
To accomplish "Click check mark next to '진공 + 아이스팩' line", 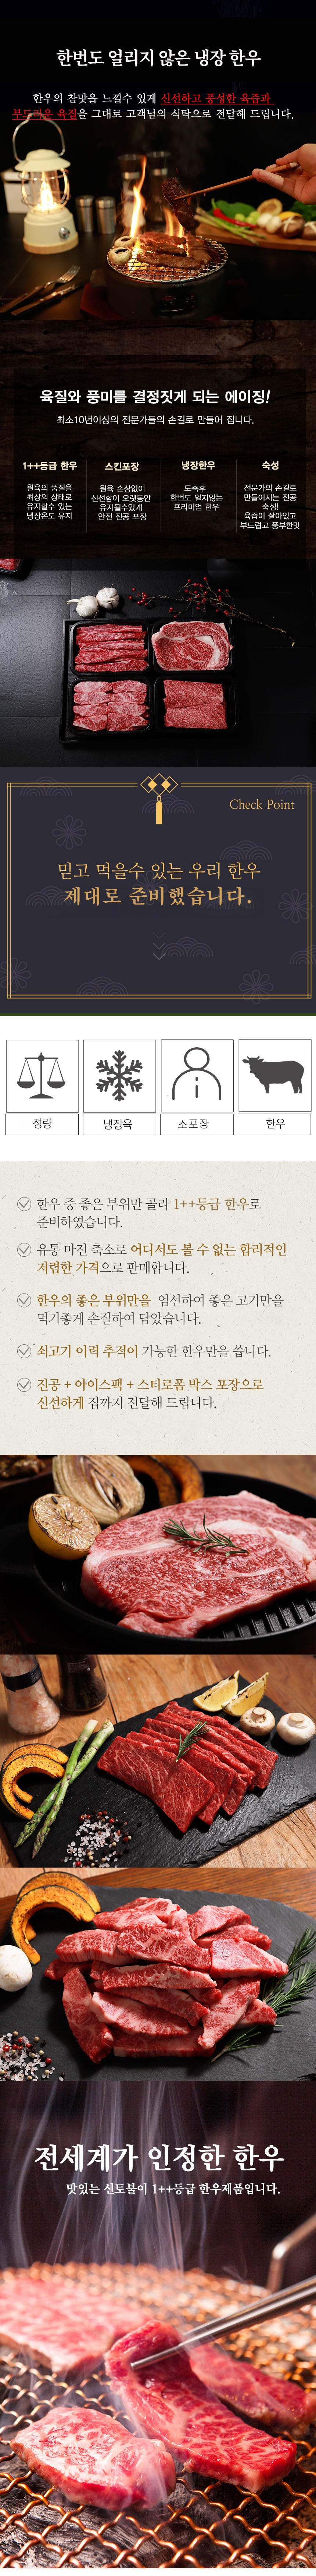I will tap(24, 1384).
